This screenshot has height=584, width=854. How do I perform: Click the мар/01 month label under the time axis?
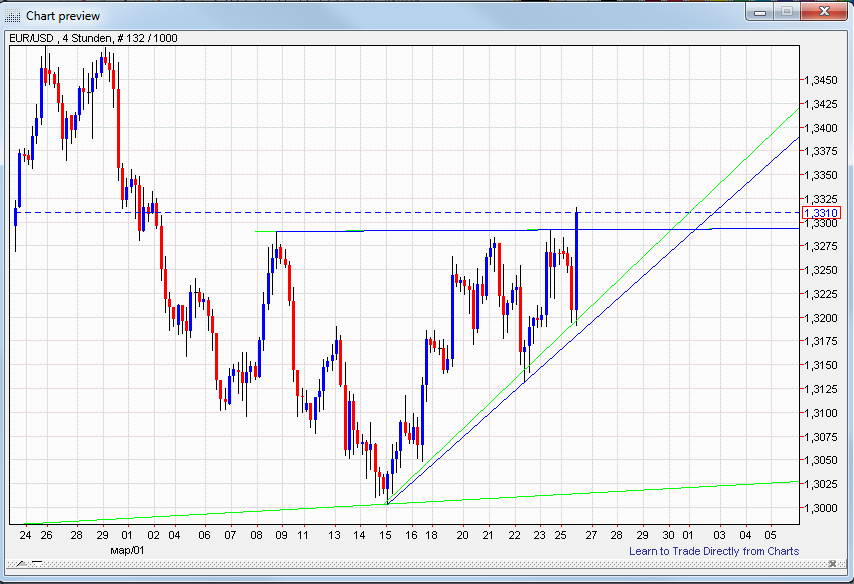tap(127, 550)
